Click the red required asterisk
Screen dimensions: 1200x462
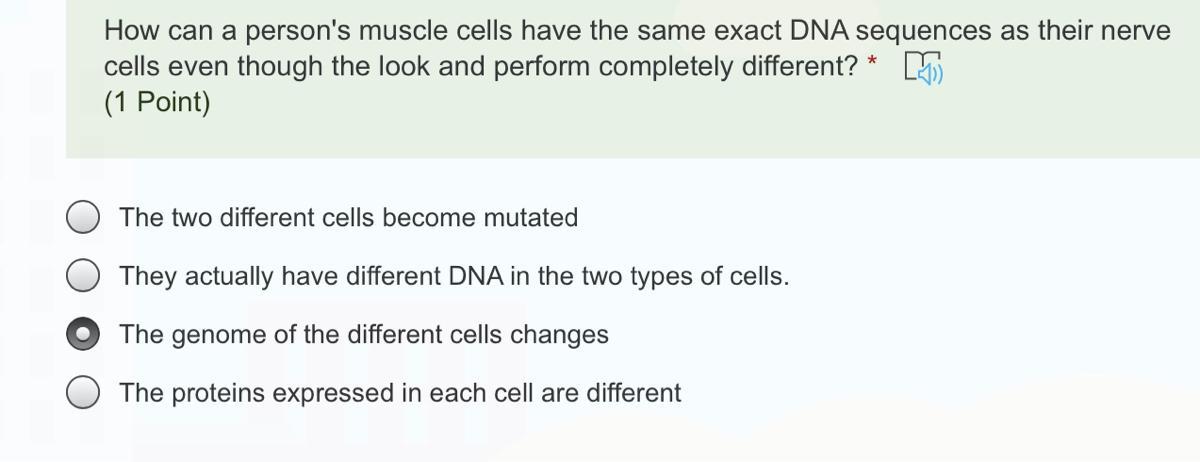click(x=874, y=63)
